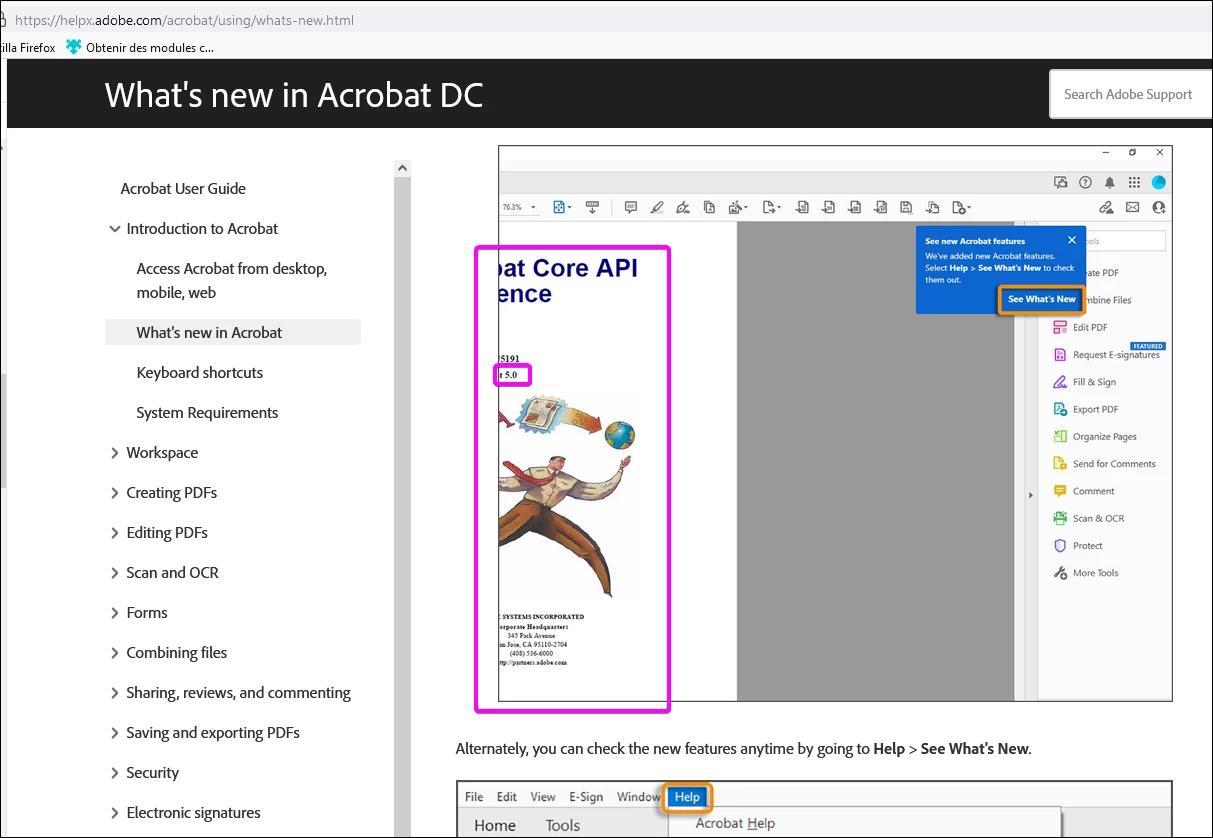Expand the Combining files section

pyautogui.click(x=114, y=653)
